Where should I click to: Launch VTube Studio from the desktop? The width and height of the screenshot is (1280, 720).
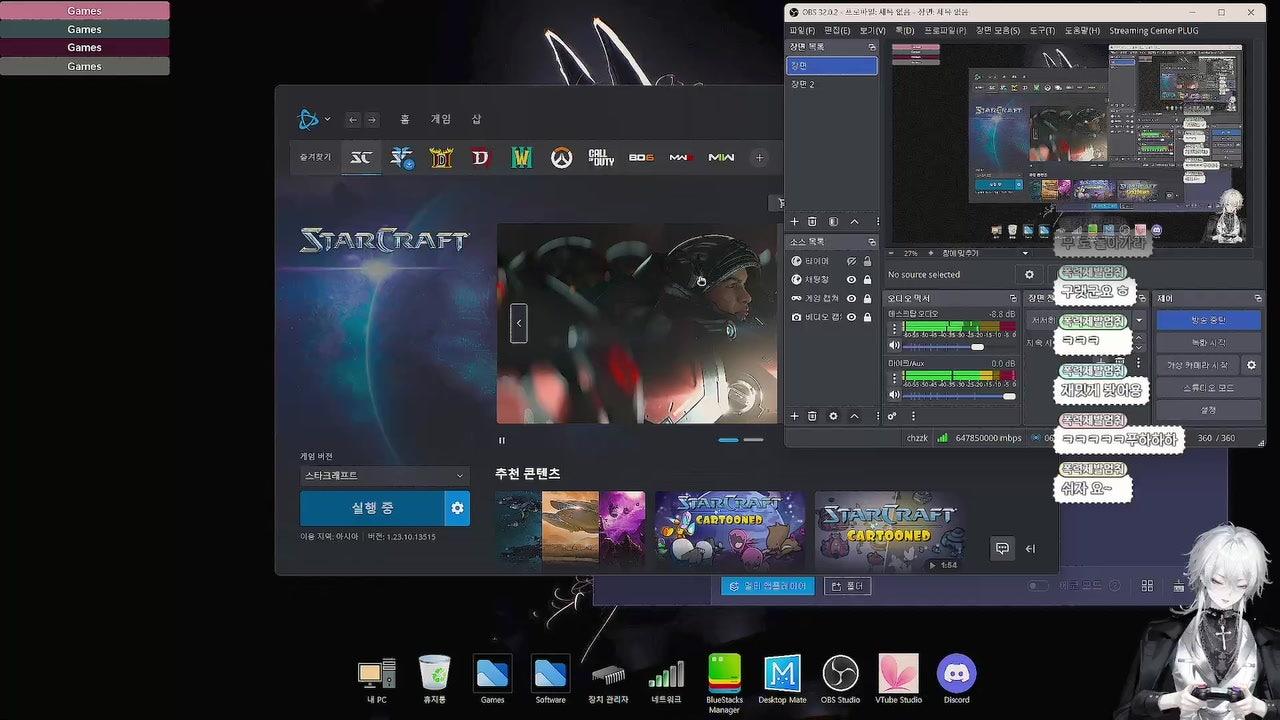[x=898, y=678]
